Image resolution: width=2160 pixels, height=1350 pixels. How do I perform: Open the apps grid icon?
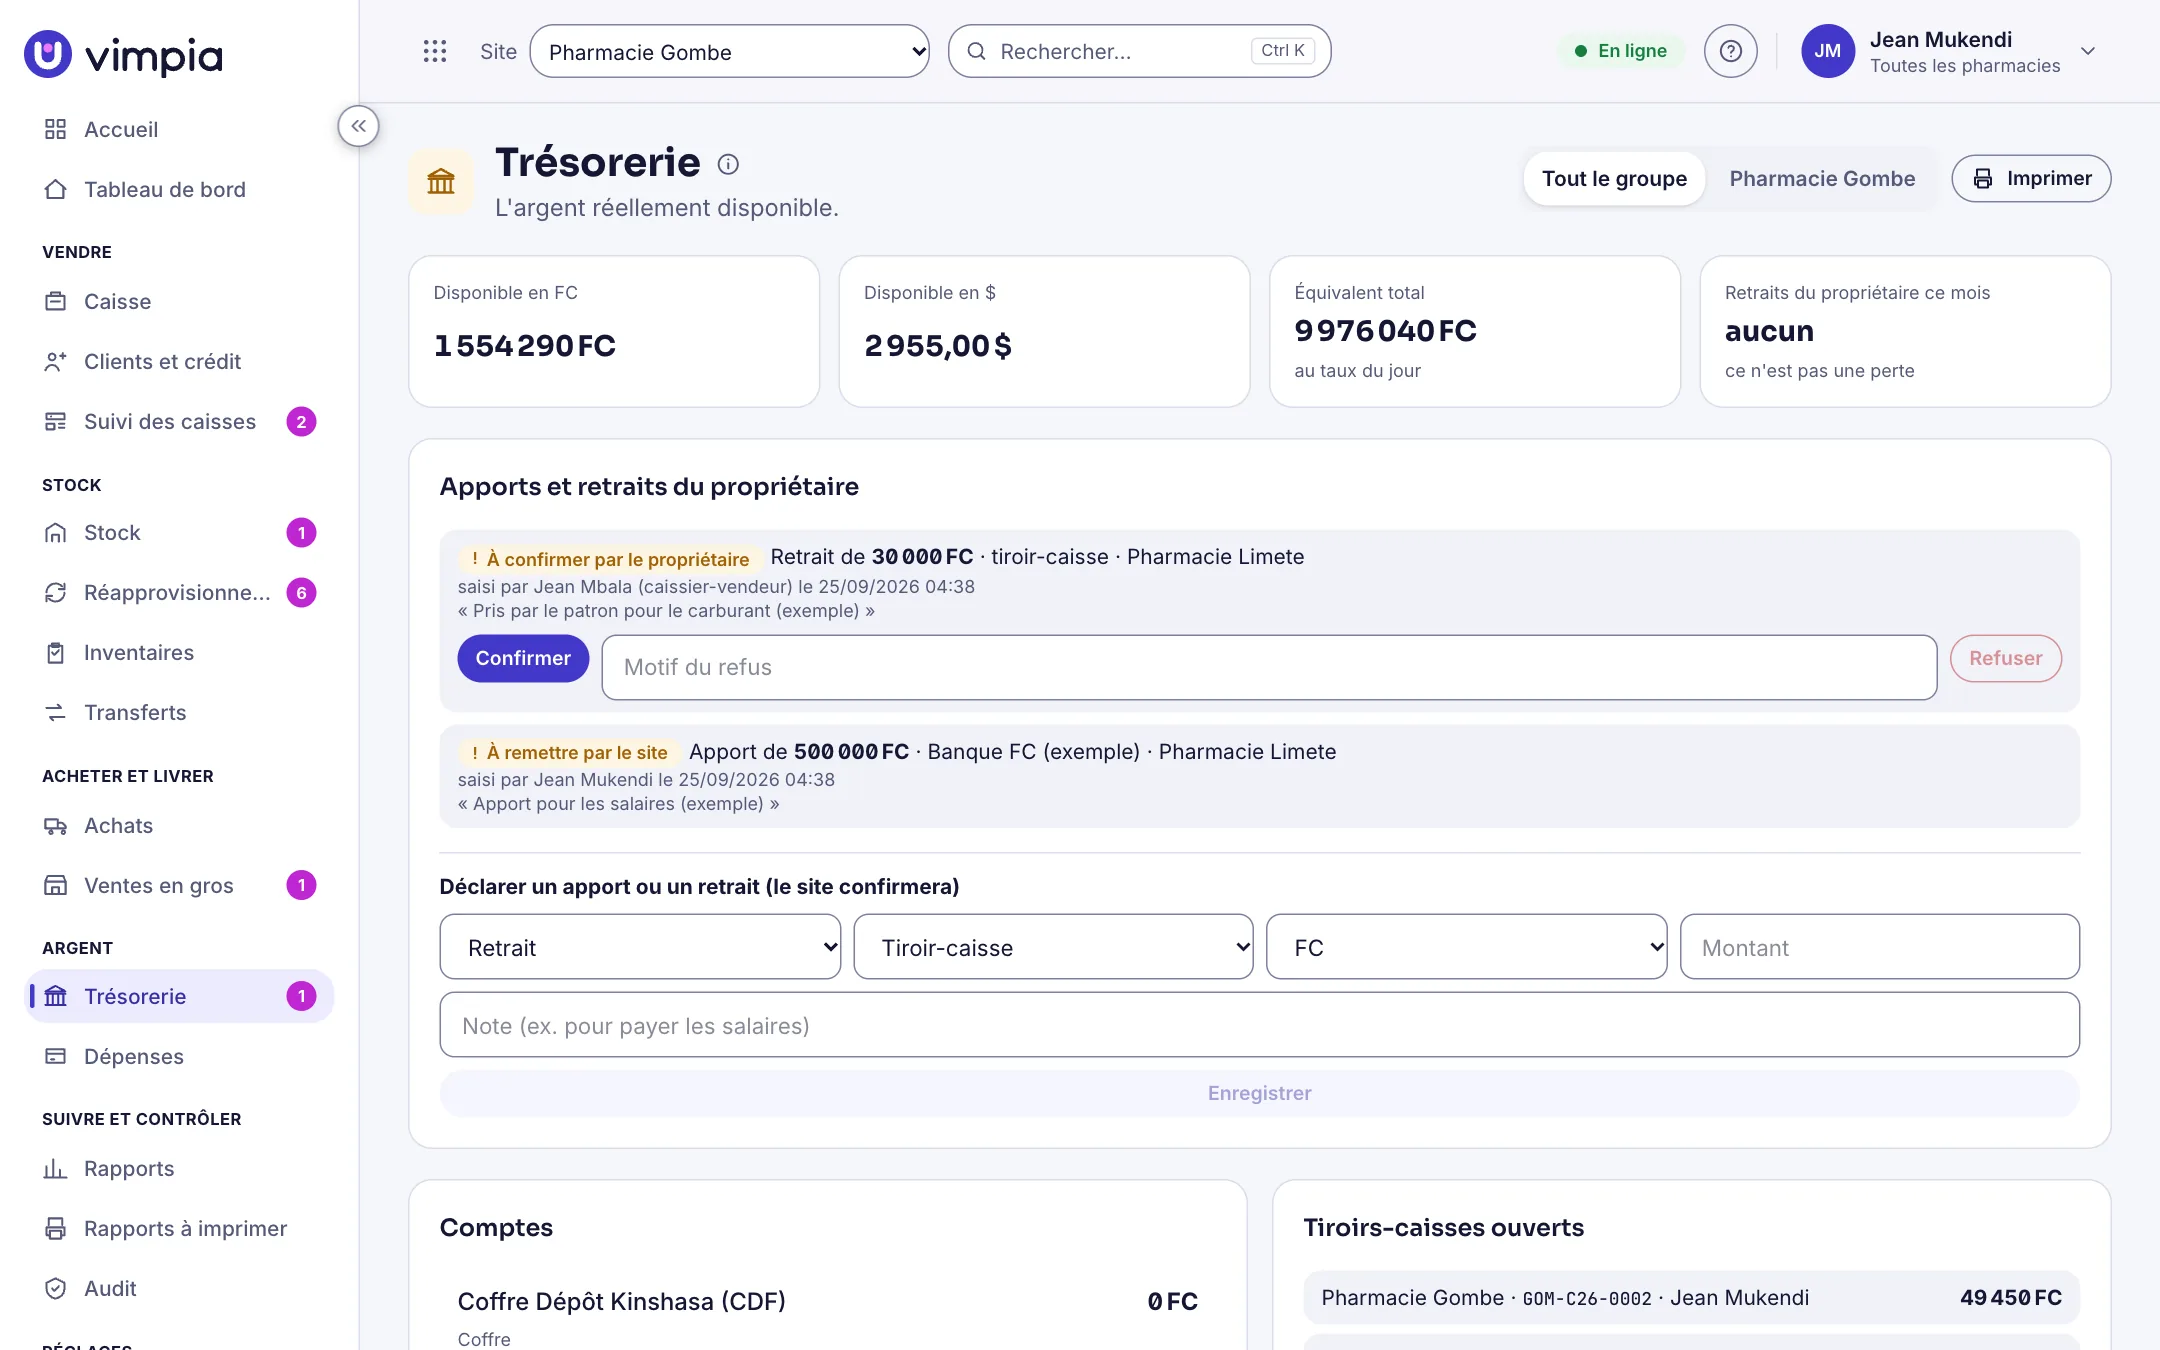point(434,51)
